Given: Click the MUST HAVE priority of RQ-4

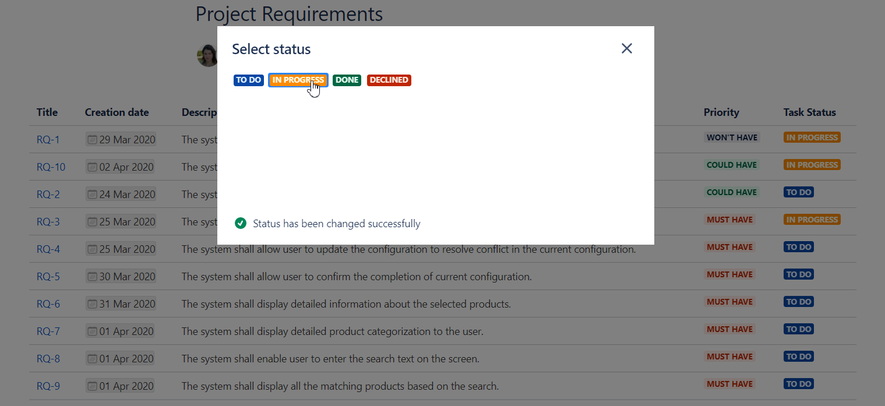Looking at the screenshot, I should [x=730, y=247].
